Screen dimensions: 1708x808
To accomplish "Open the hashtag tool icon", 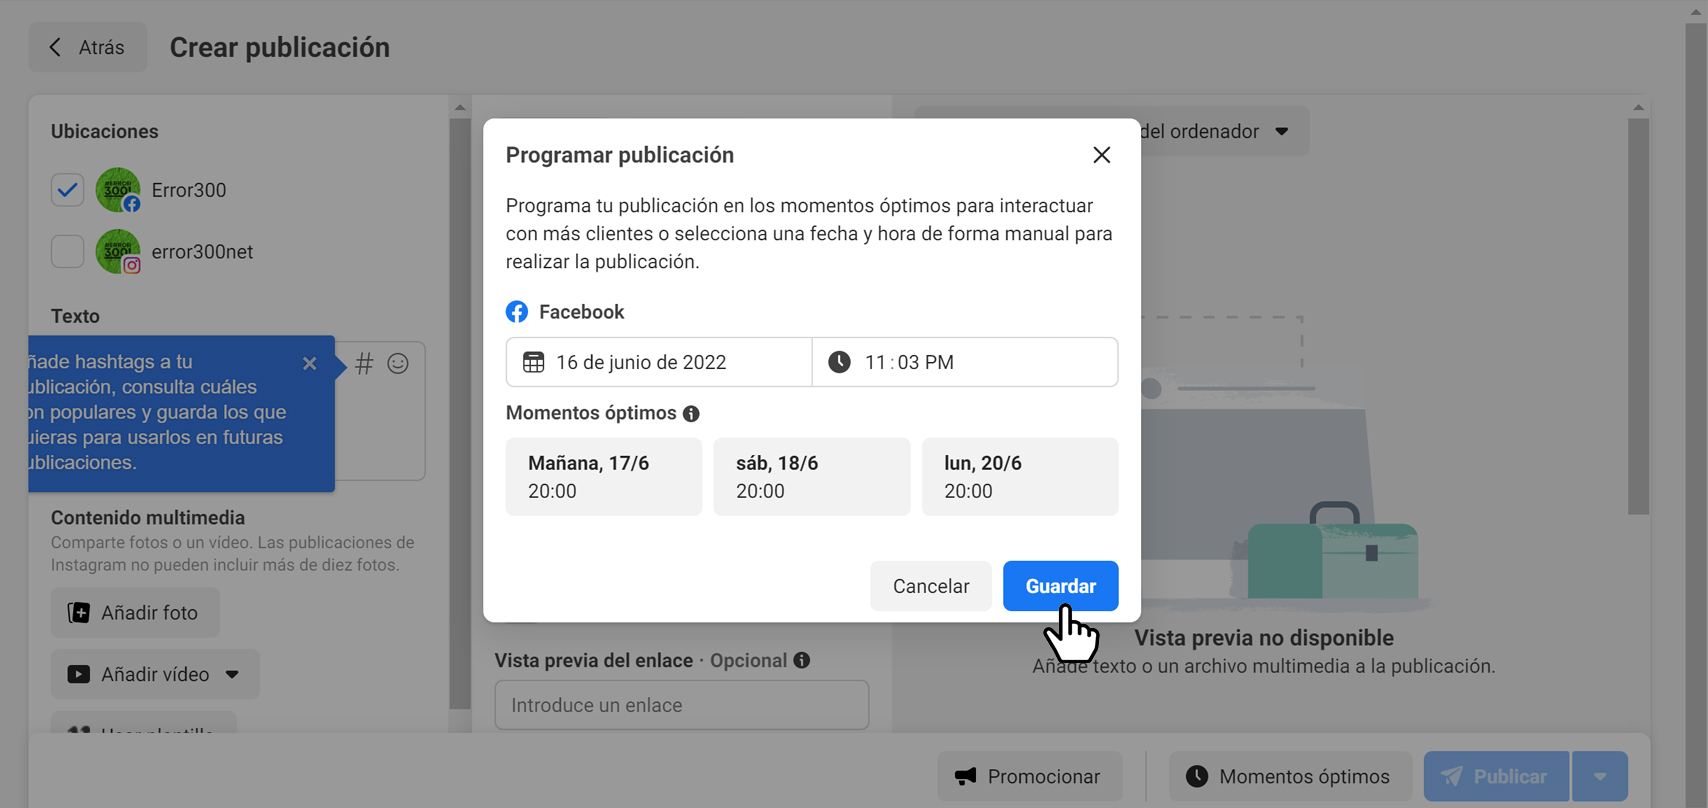I will tap(364, 363).
